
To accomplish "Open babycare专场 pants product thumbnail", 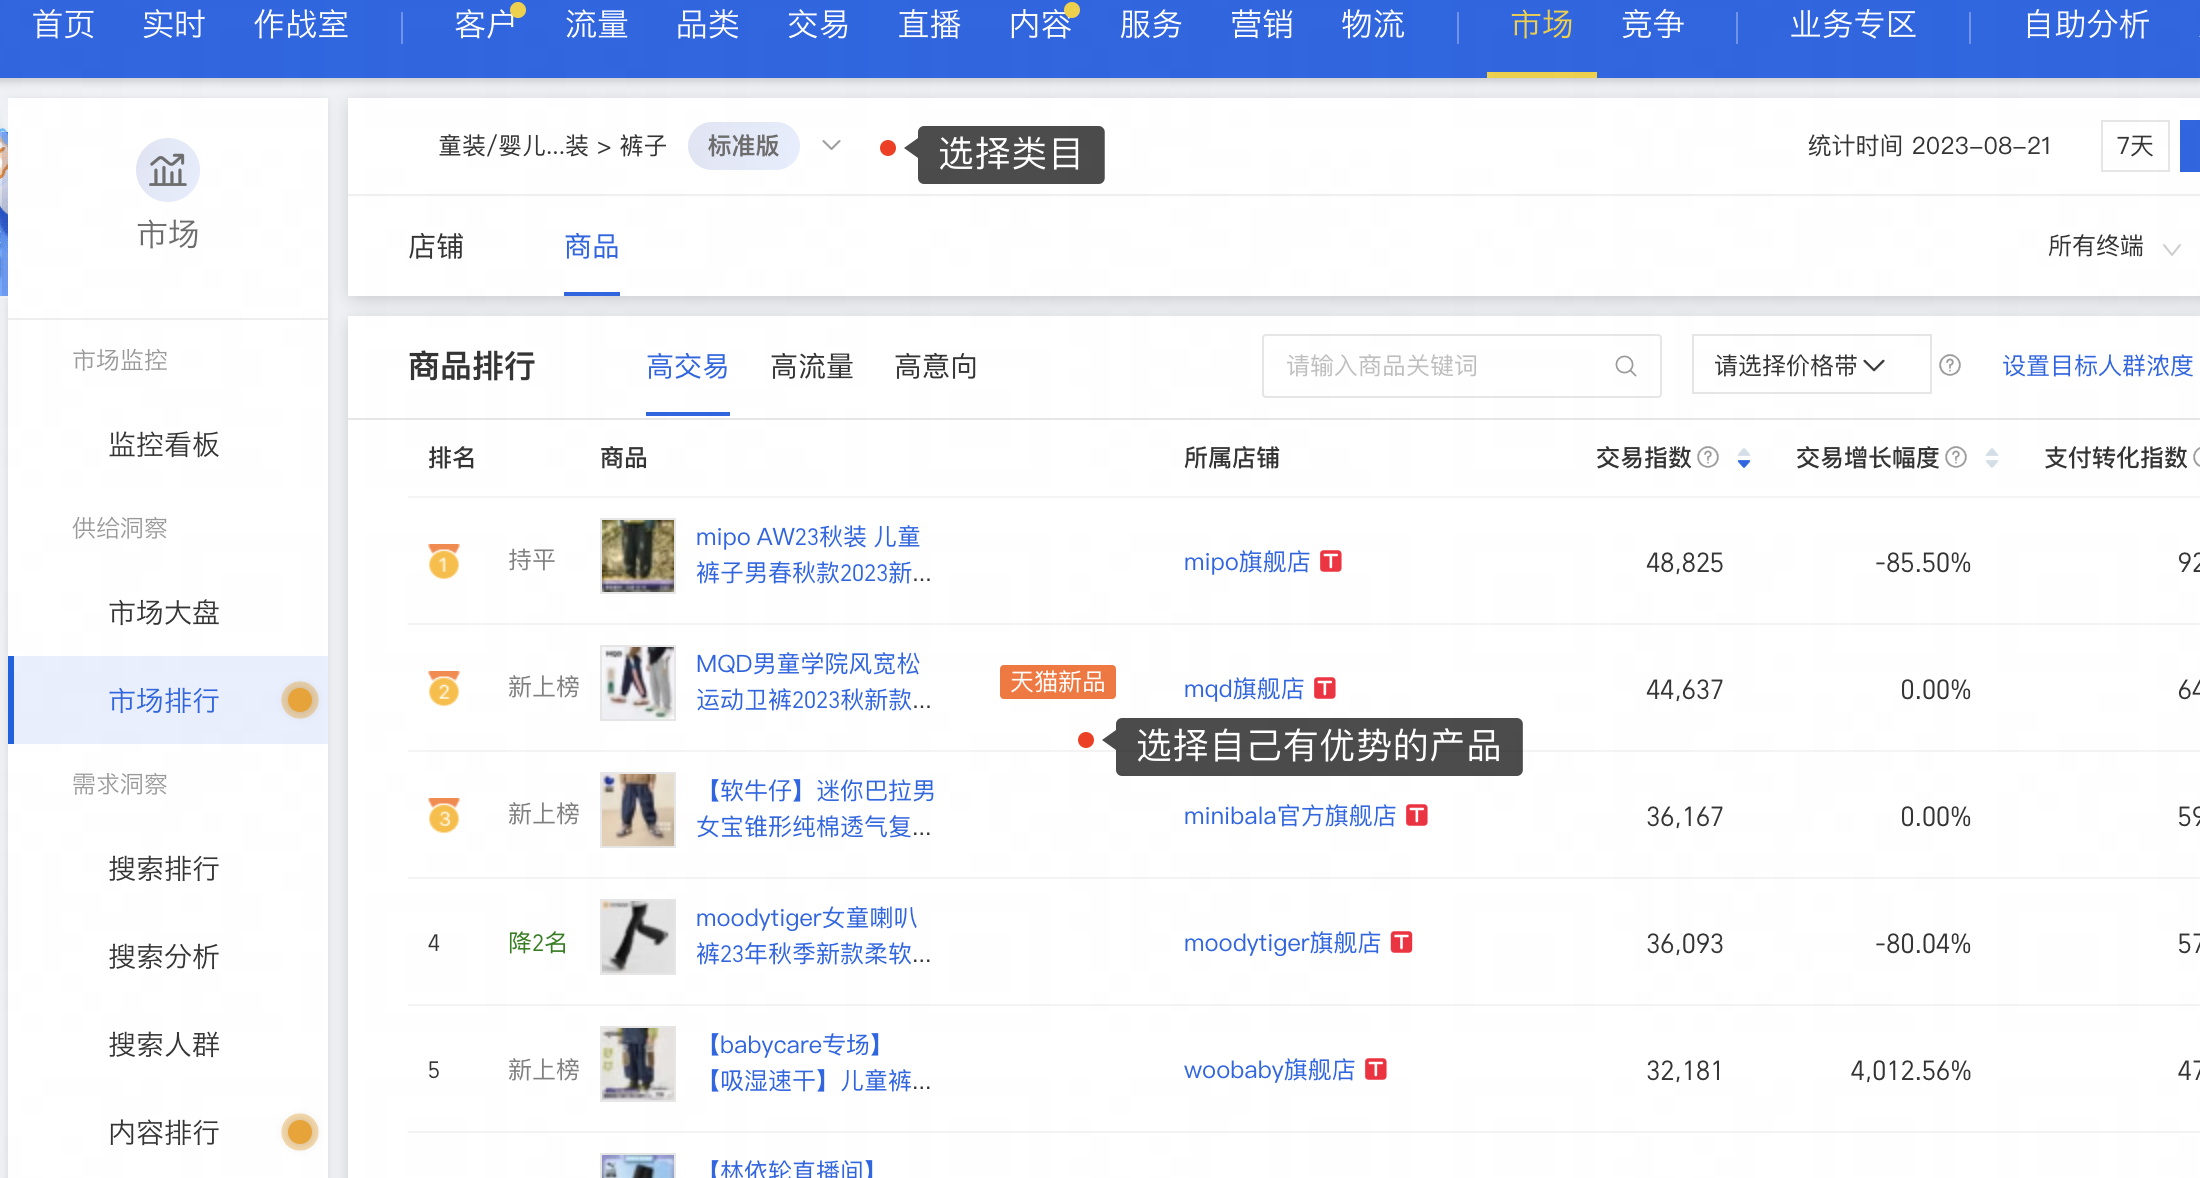I will (x=638, y=1064).
